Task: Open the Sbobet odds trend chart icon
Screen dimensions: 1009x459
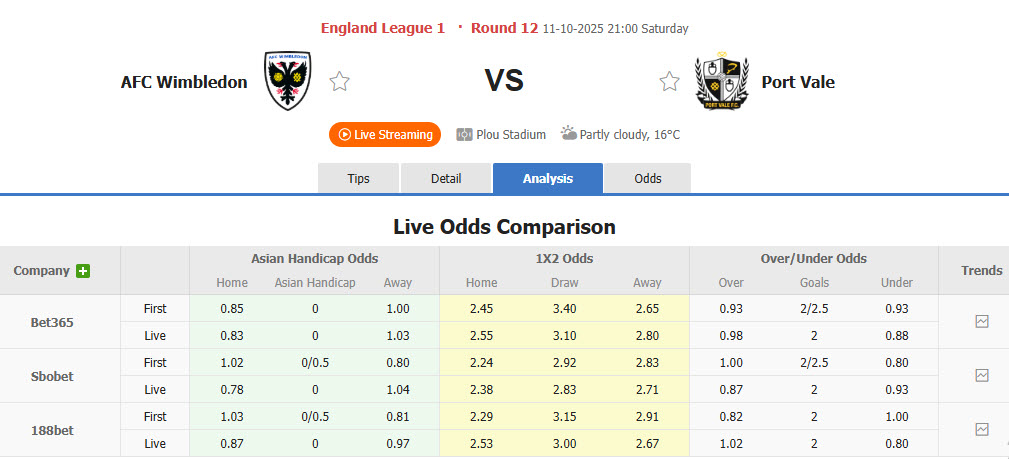Action: tap(982, 376)
